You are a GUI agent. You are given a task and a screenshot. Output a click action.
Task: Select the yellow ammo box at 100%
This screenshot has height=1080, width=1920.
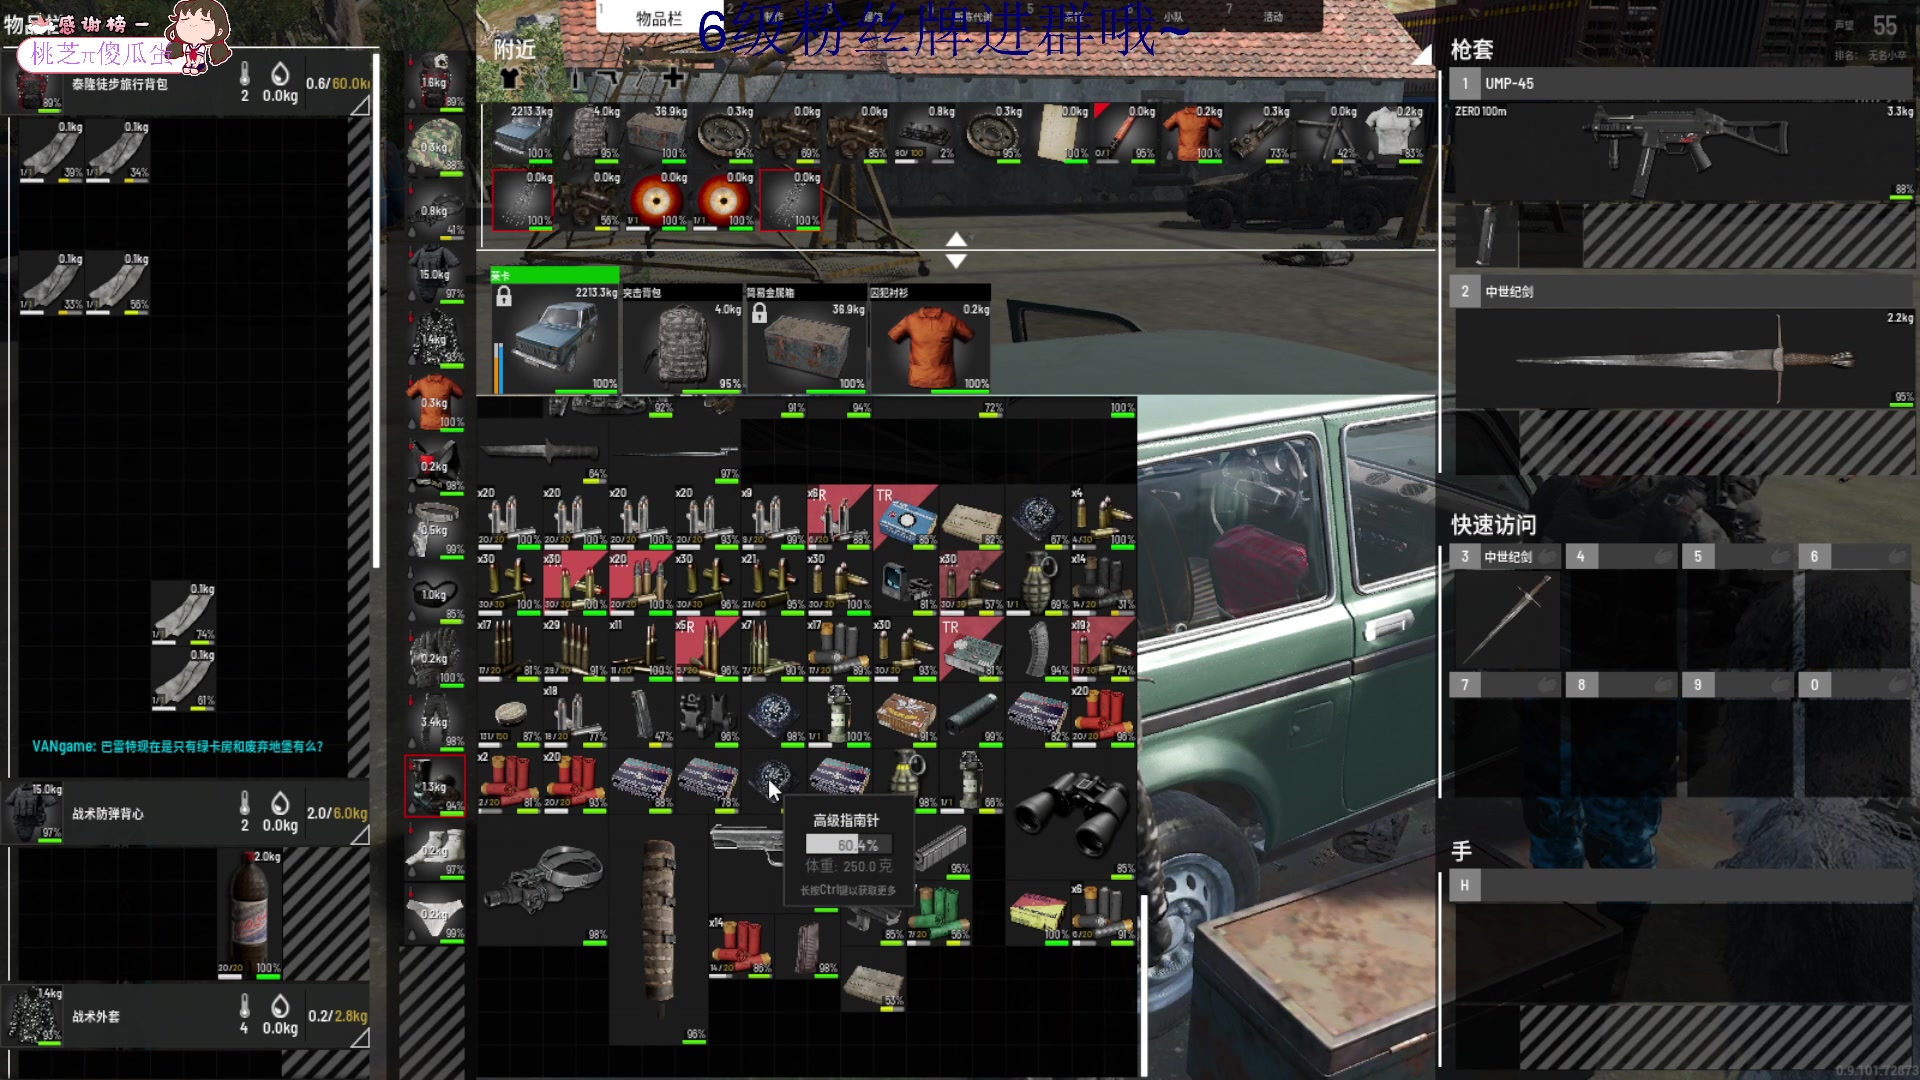1038,911
